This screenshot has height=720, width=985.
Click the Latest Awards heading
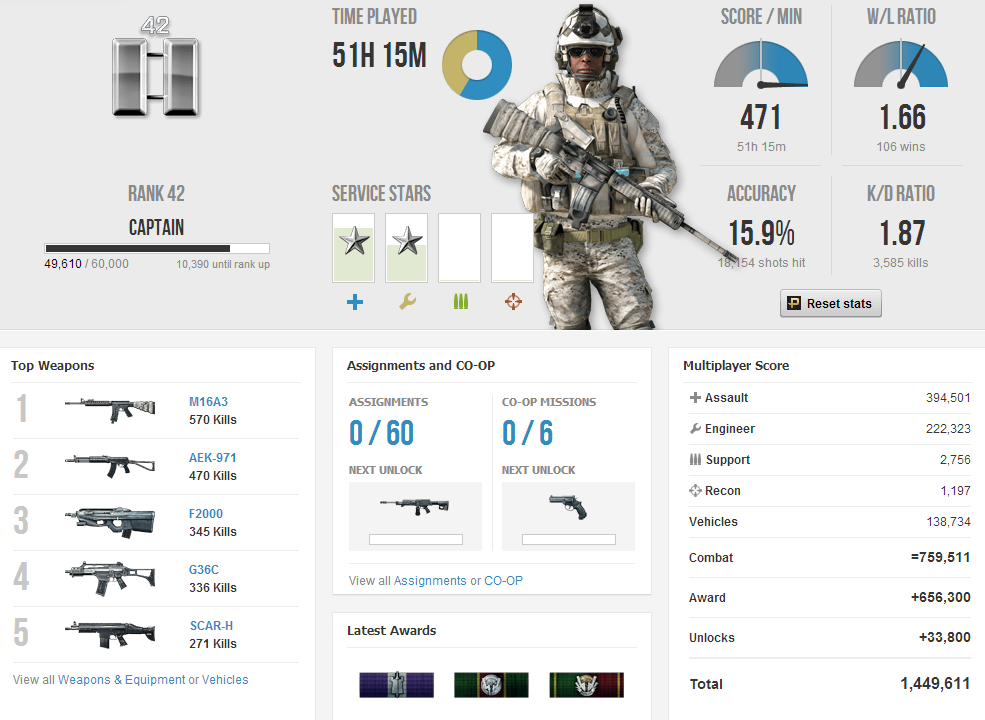pyautogui.click(x=391, y=630)
